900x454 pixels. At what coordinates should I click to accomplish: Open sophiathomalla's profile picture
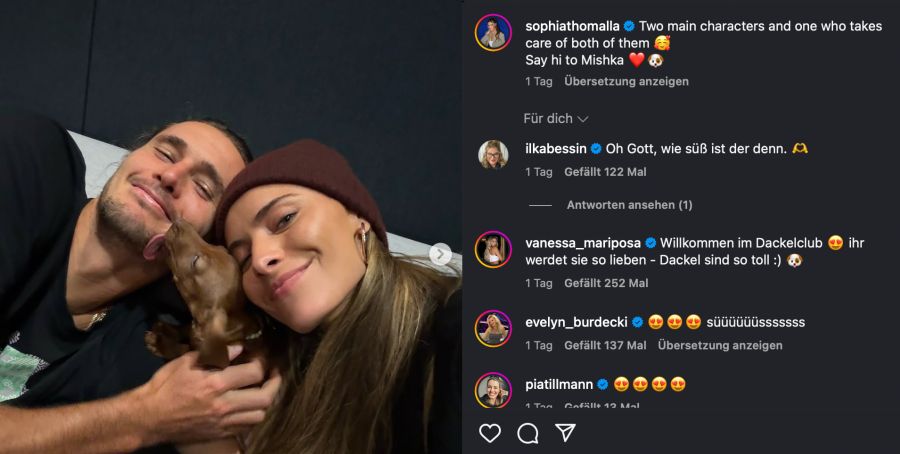coord(493,33)
